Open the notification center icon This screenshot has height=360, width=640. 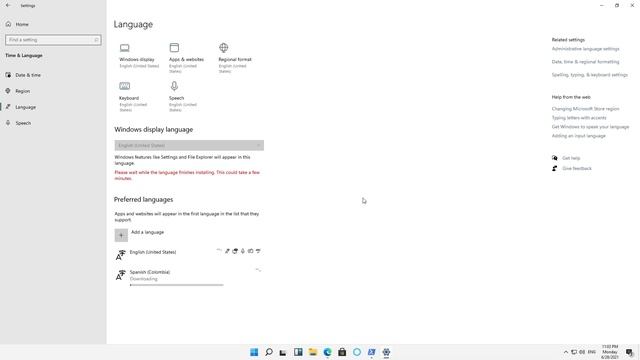point(629,352)
